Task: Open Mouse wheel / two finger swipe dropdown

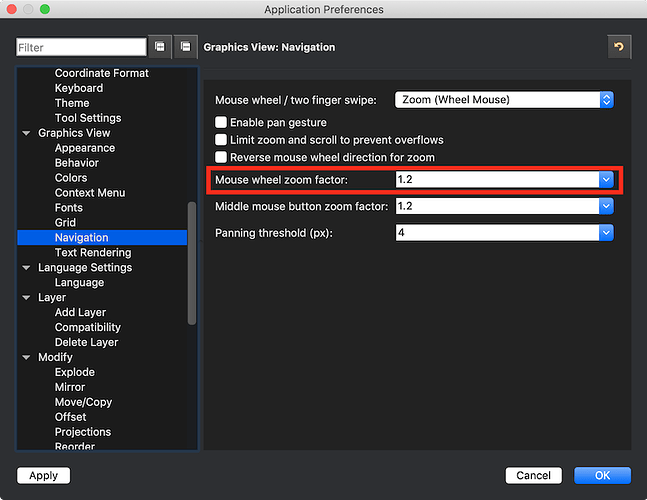Action: pos(504,99)
